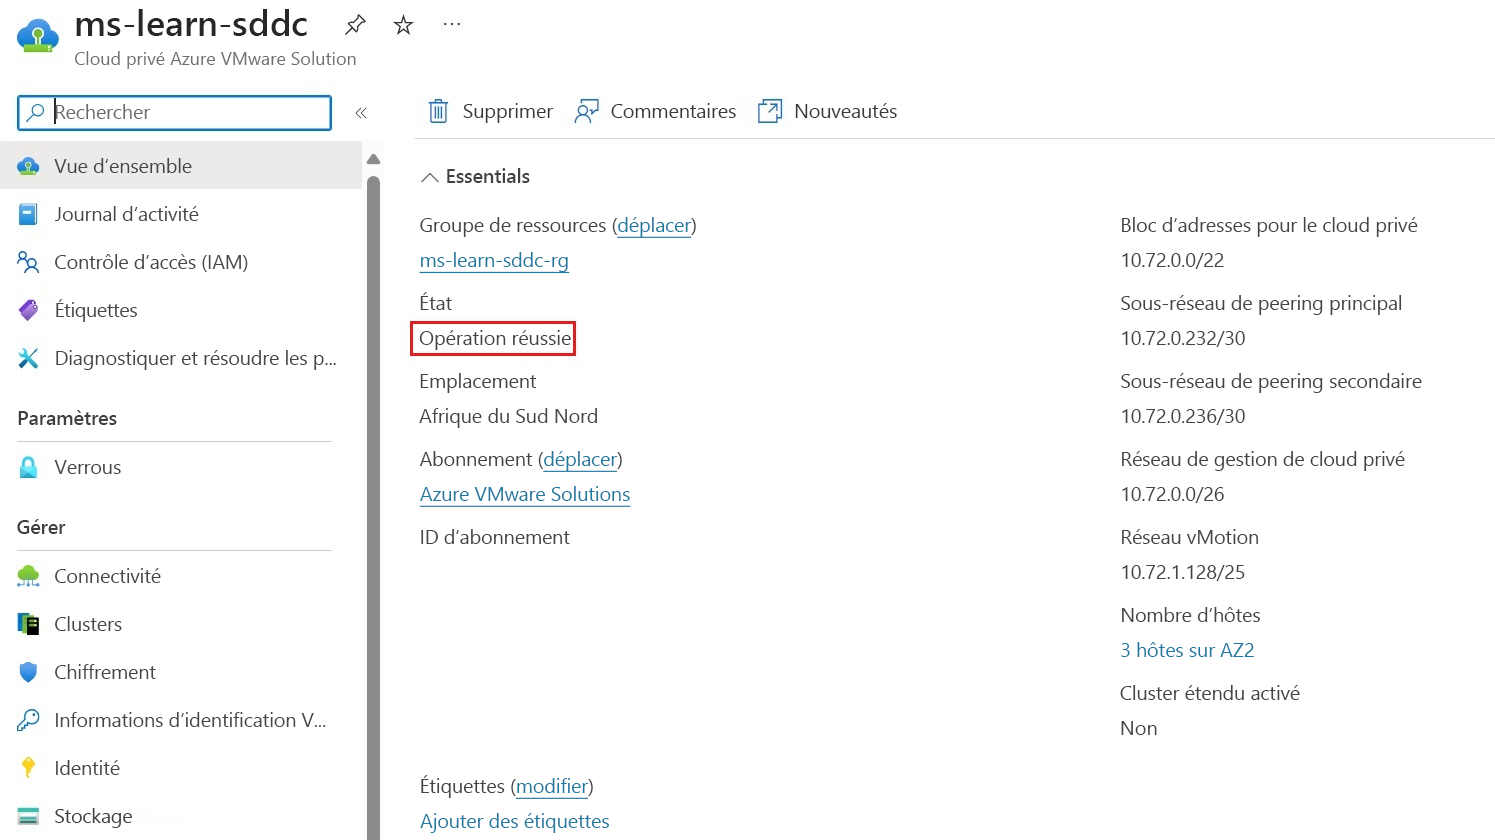Click the Rechercher search box

pos(175,112)
